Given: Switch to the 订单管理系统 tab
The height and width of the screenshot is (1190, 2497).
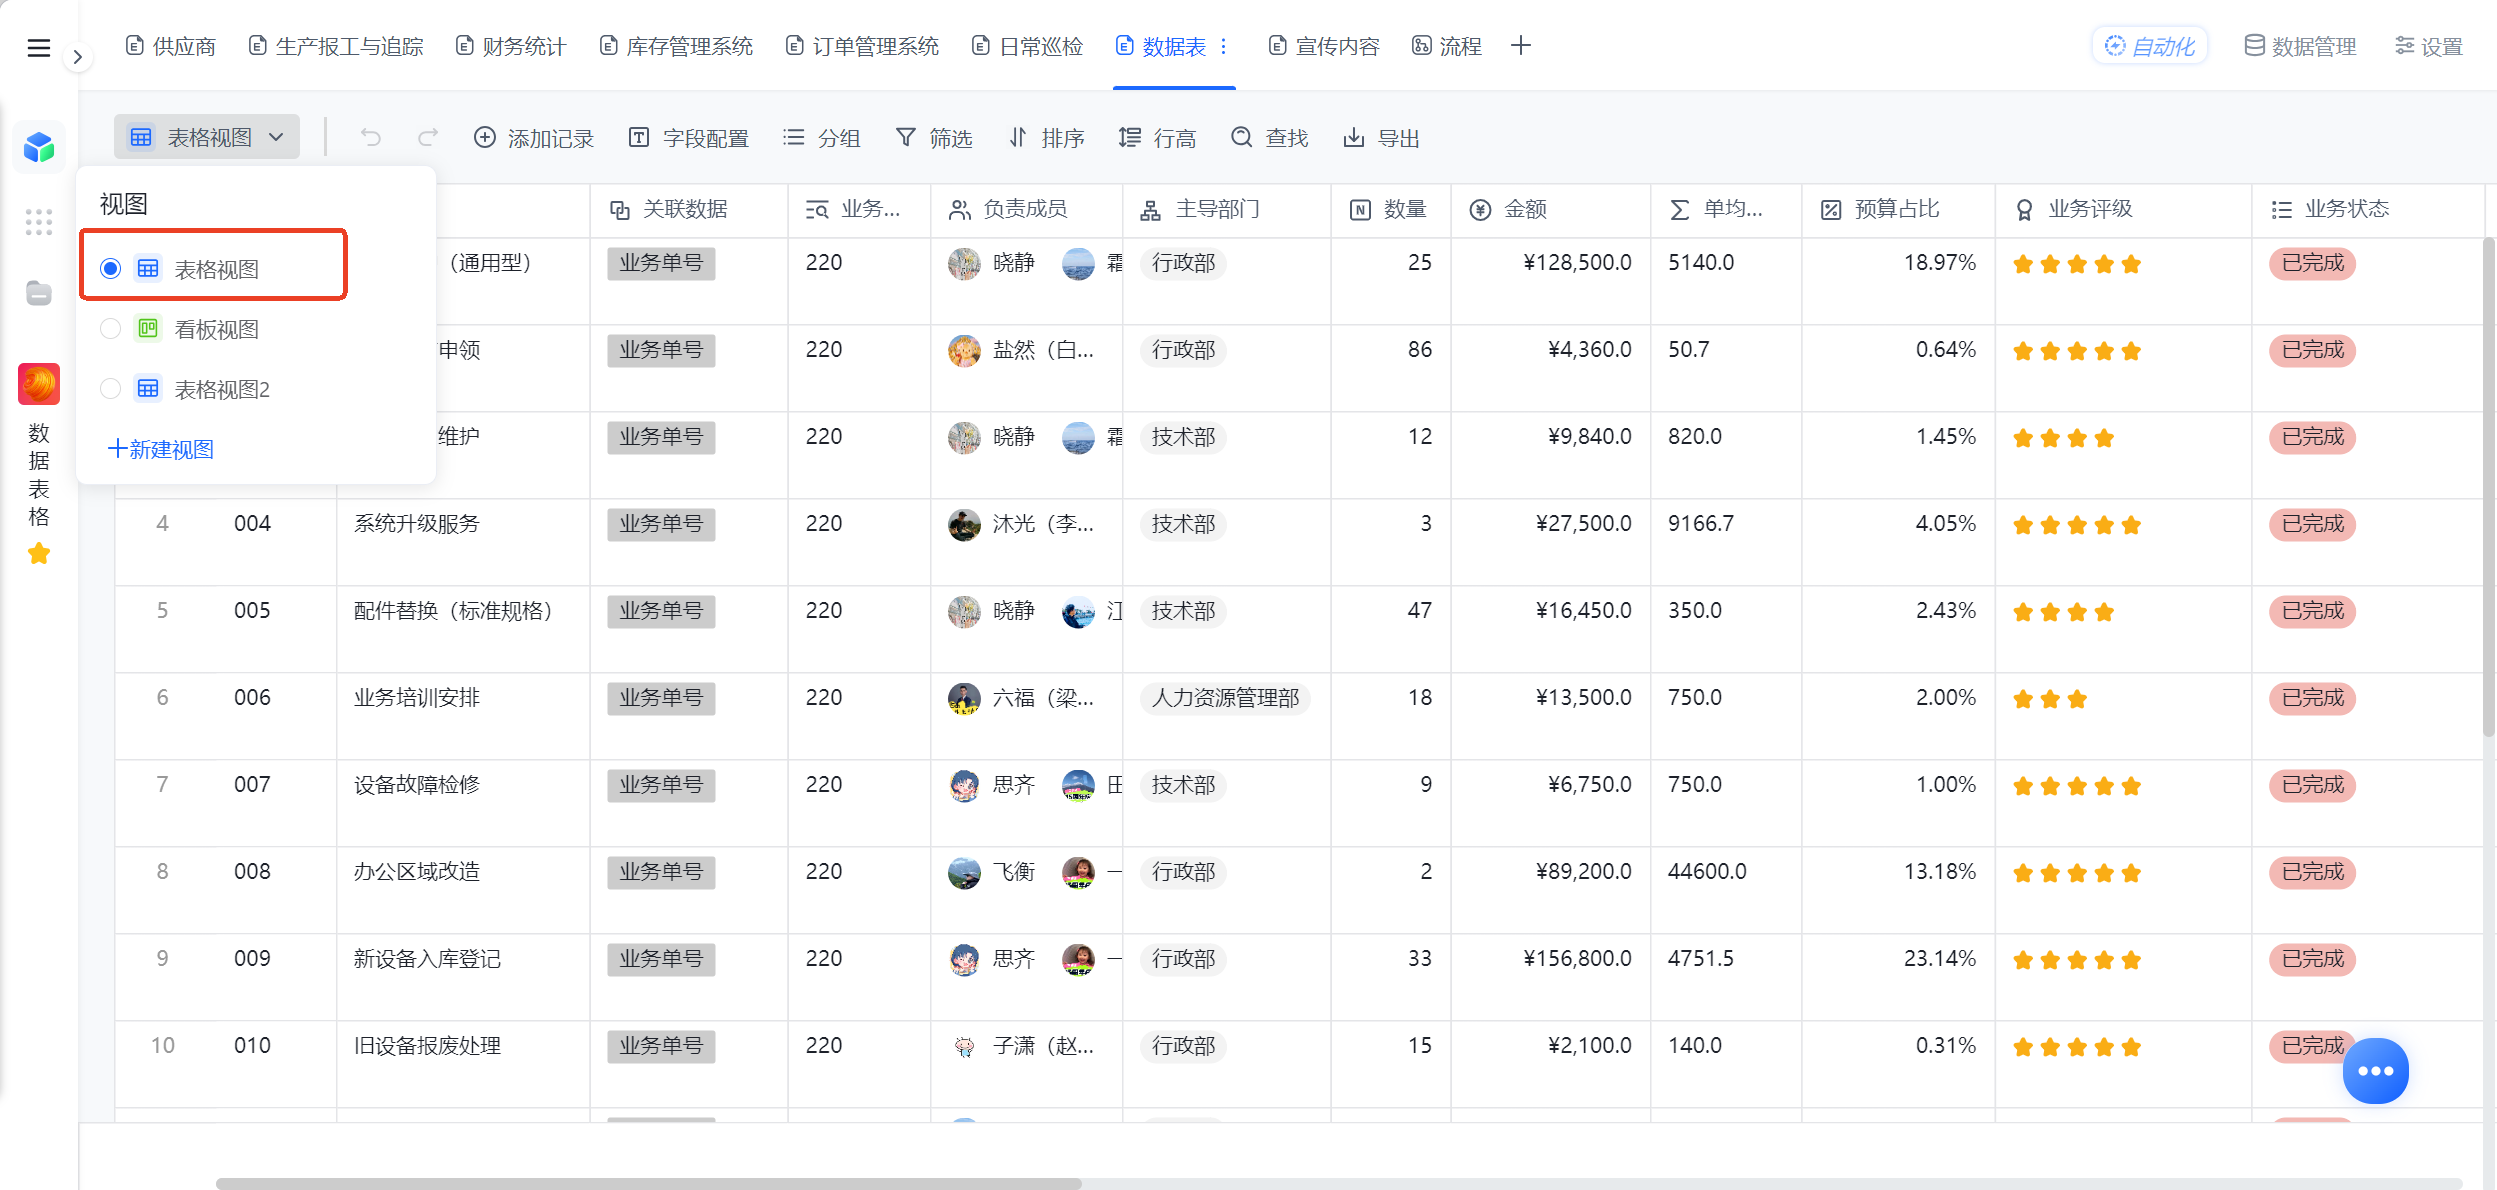Looking at the screenshot, I should pyautogui.click(x=862, y=46).
